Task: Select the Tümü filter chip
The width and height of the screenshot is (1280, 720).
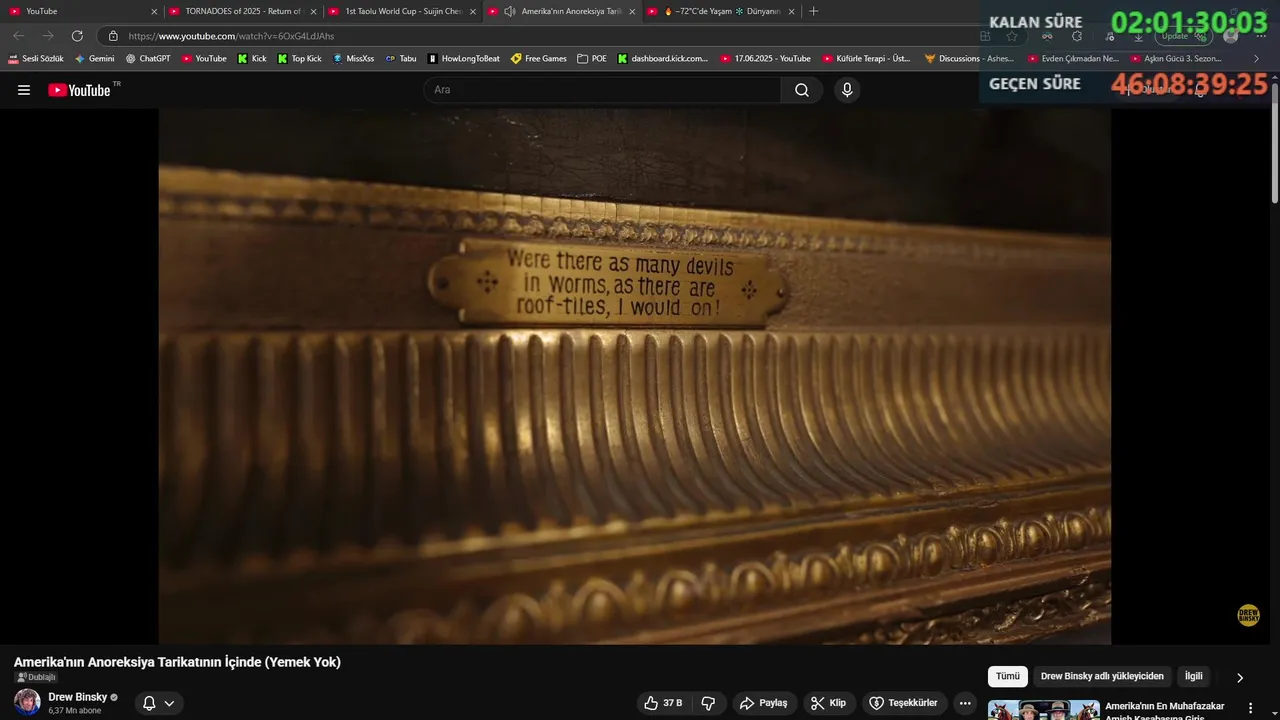Action: 1008,676
